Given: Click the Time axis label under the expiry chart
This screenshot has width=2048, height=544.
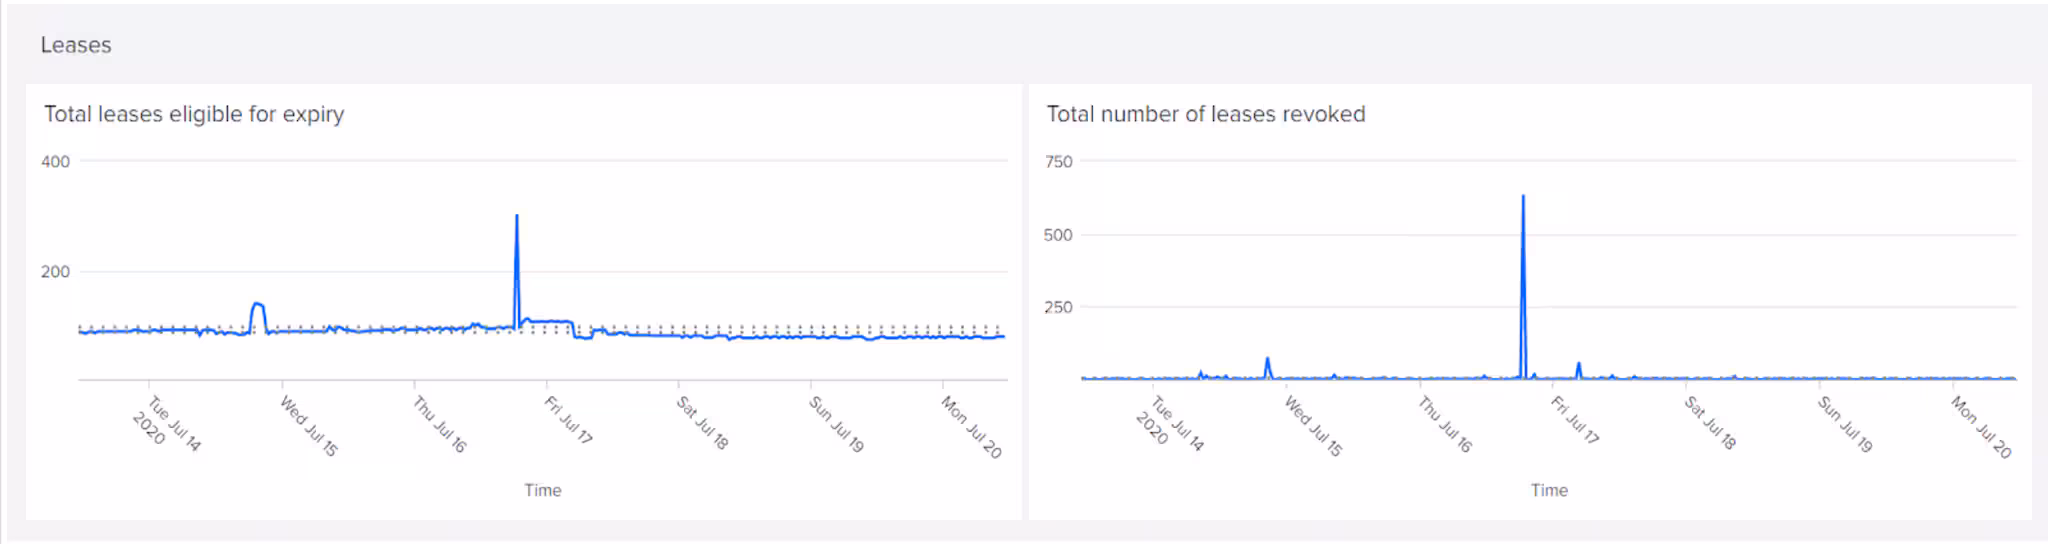Looking at the screenshot, I should (542, 490).
